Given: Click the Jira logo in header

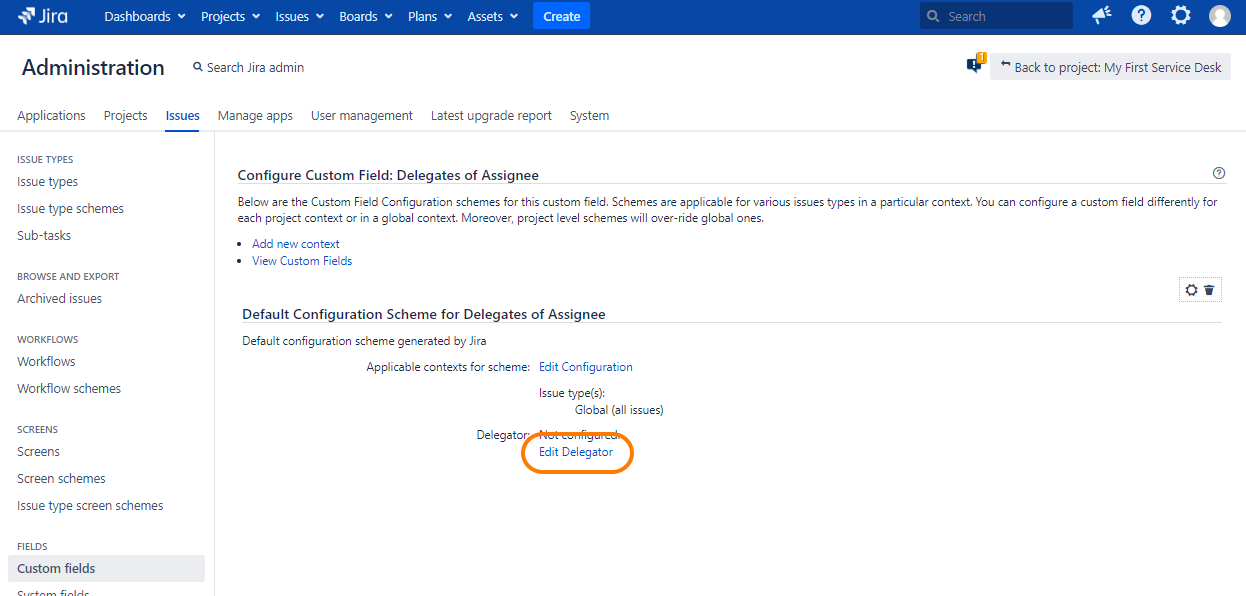Looking at the screenshot, I should coord(43,16).
